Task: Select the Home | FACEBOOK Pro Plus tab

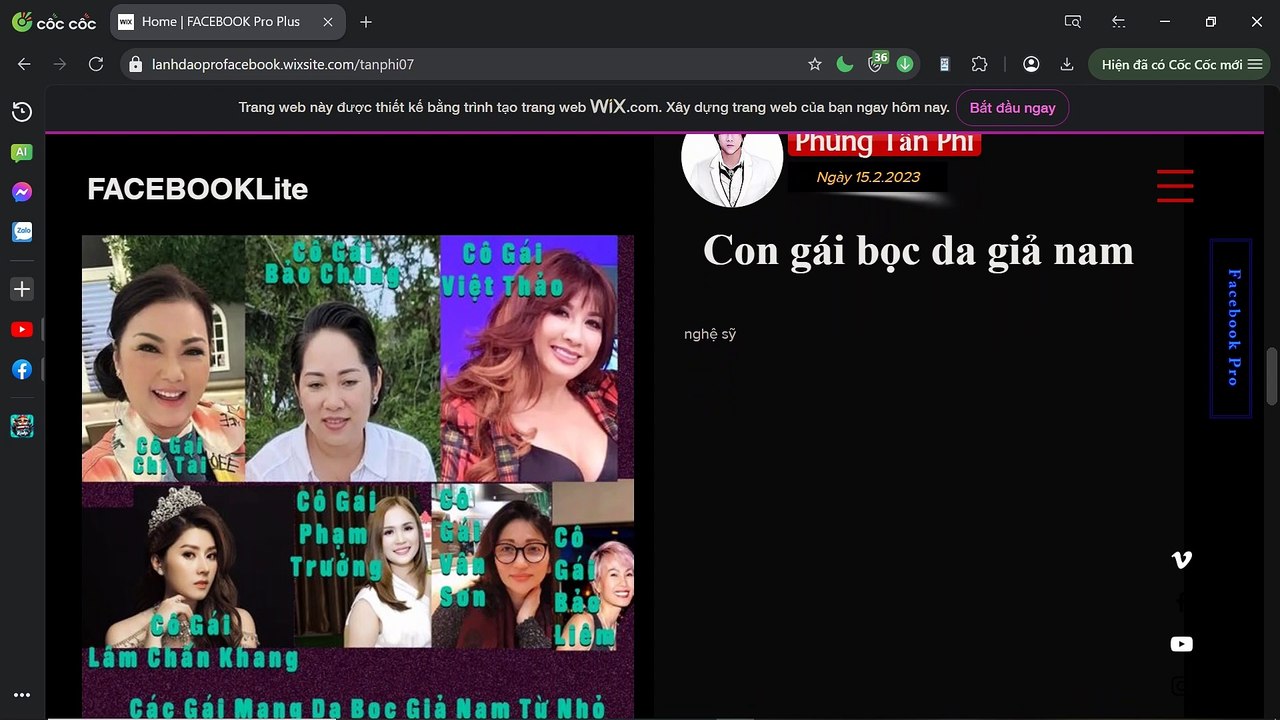Action: (227, 21)
